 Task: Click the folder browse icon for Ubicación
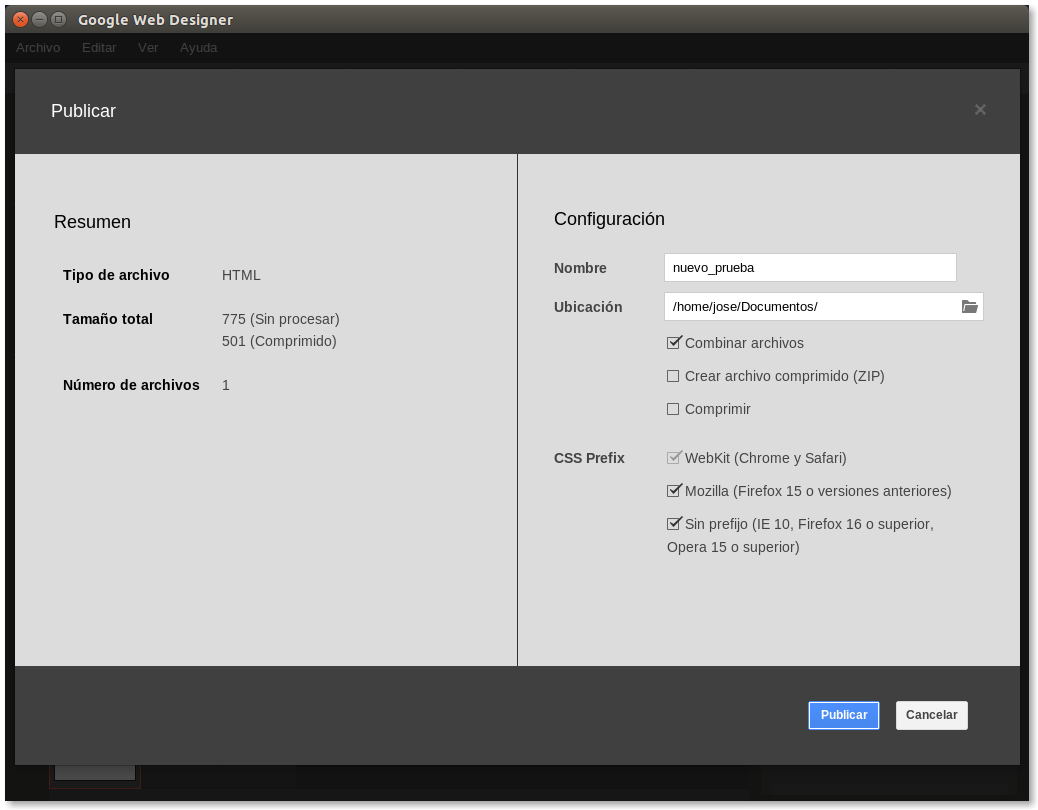(x=969, y=307)
